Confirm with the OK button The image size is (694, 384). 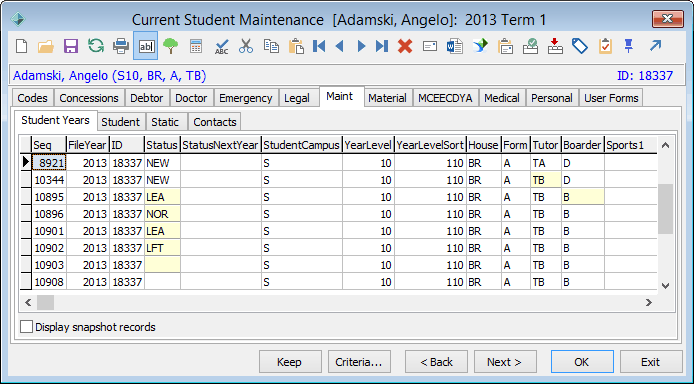coord(582,362)
